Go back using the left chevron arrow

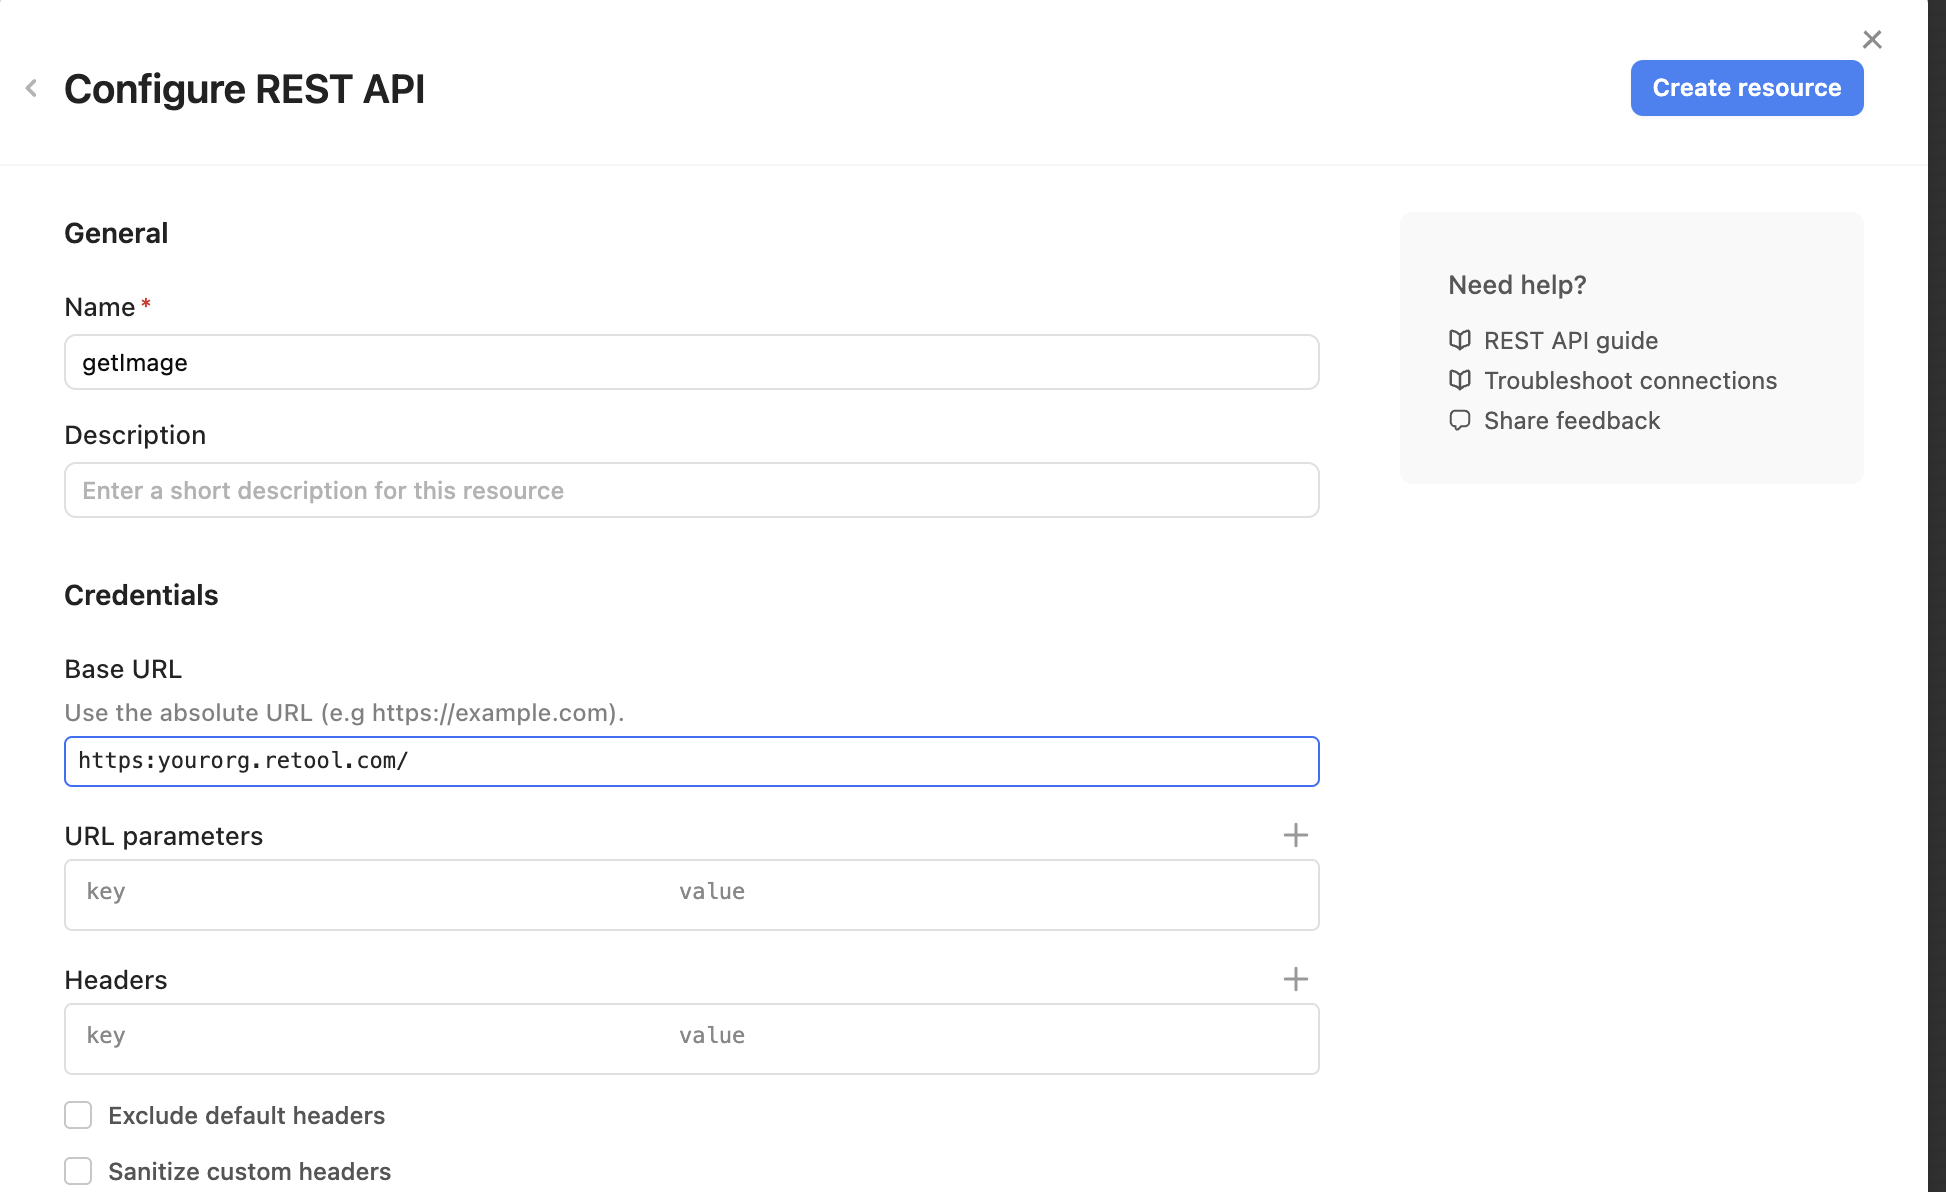click(x=32, y=89)
